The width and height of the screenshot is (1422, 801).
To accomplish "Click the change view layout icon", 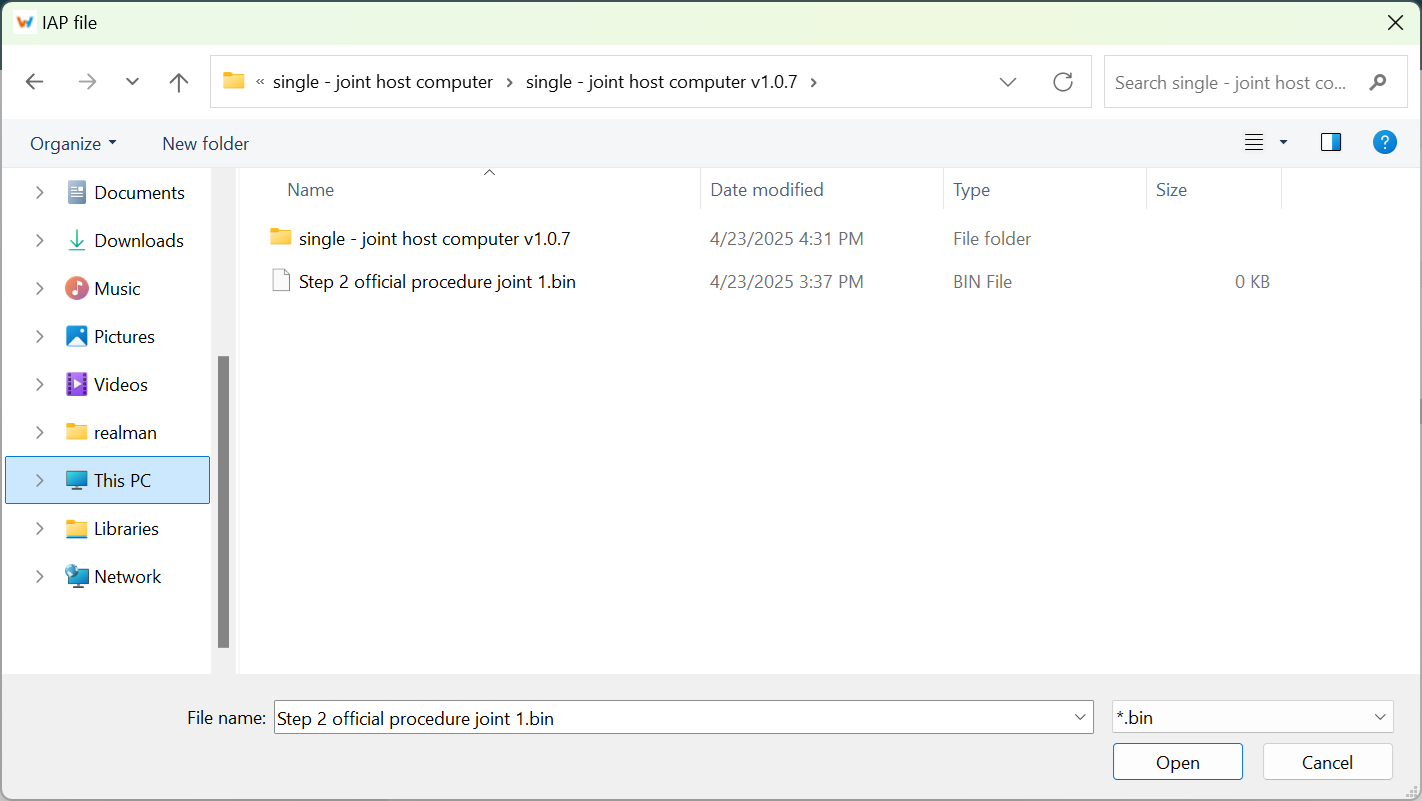I will point(1254,143).
